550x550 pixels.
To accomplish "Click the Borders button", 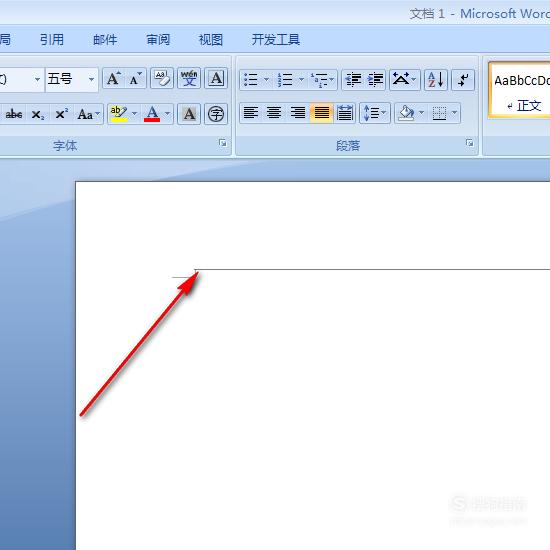I will pos(439,113).
